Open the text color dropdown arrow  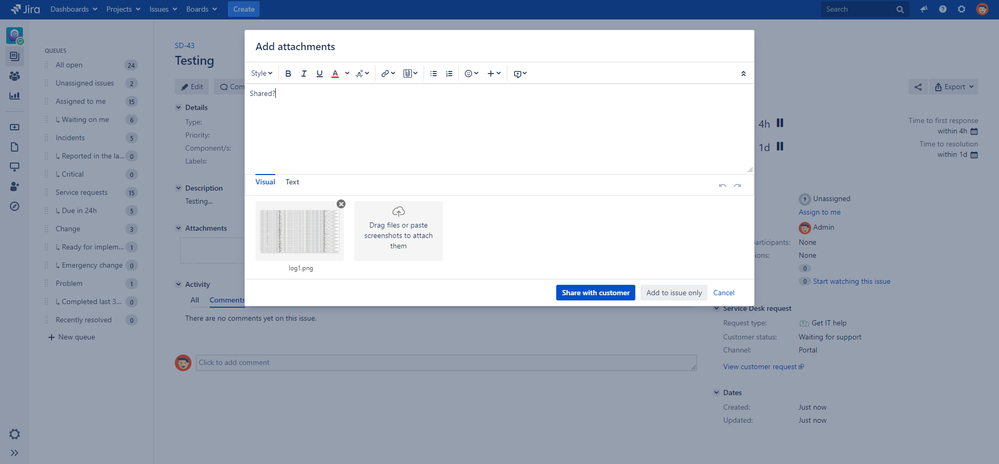pyautogui.click(x=347, y=73)
